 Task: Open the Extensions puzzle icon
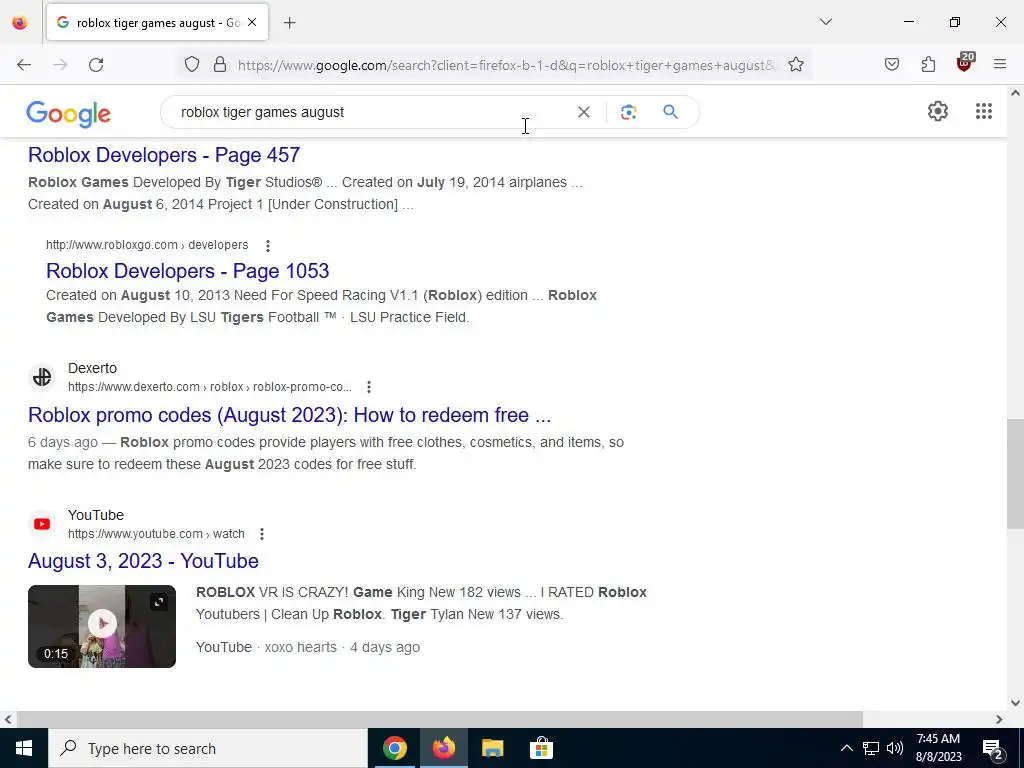point(928,65)
